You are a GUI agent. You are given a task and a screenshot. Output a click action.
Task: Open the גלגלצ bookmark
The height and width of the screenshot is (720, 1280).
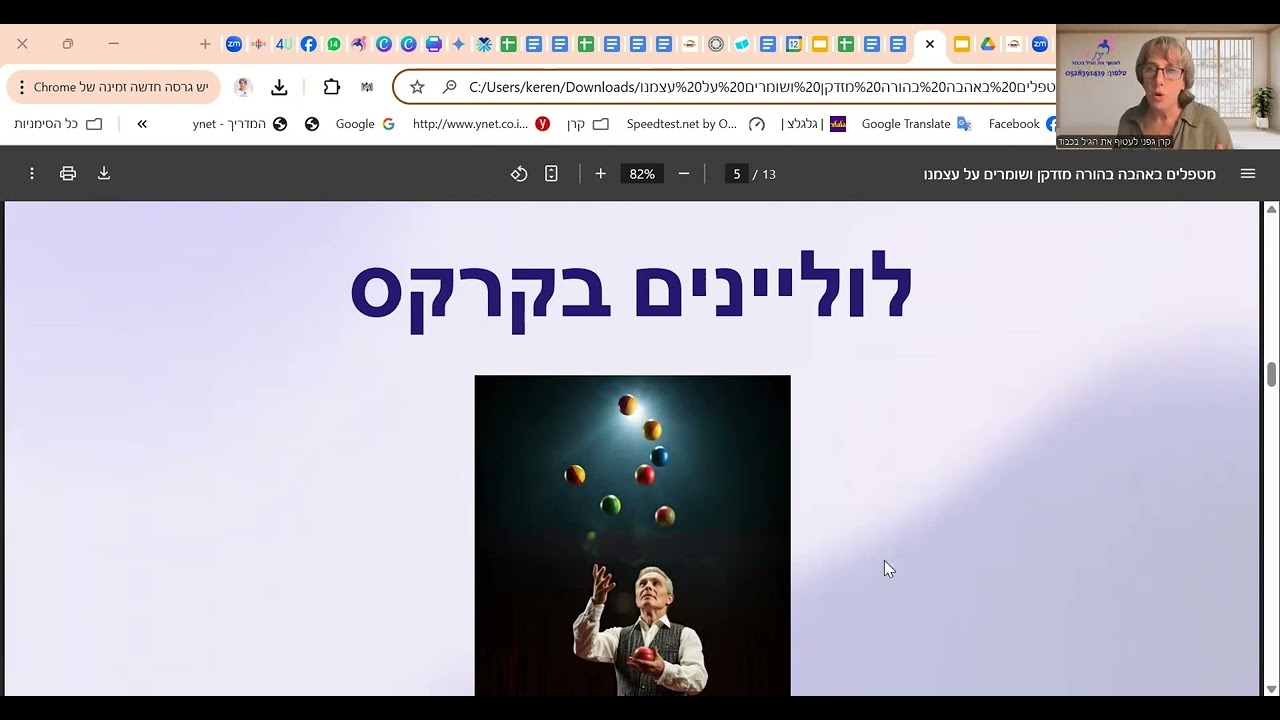(814, 124)
